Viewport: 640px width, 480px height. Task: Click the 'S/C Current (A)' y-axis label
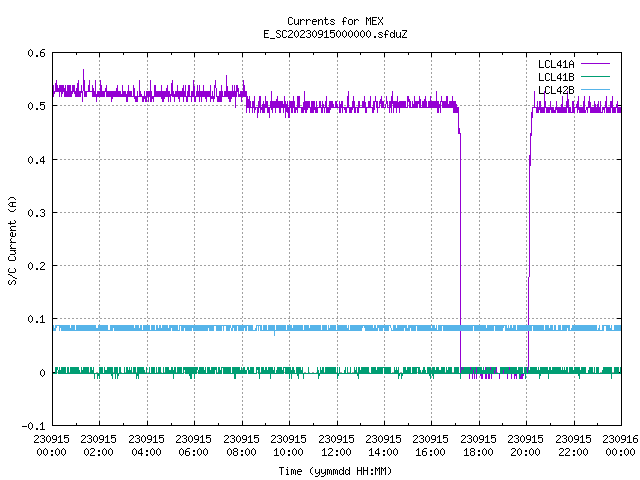point(12,241)
